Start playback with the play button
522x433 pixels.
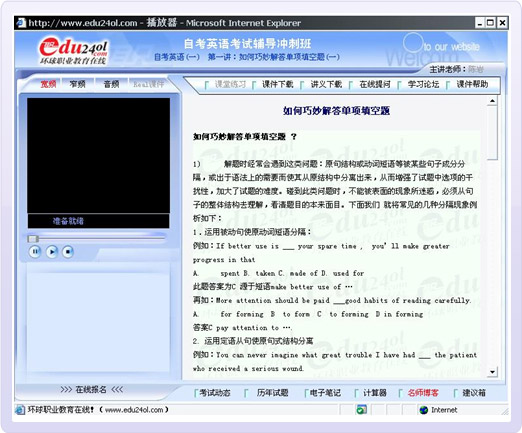point(52,252)
